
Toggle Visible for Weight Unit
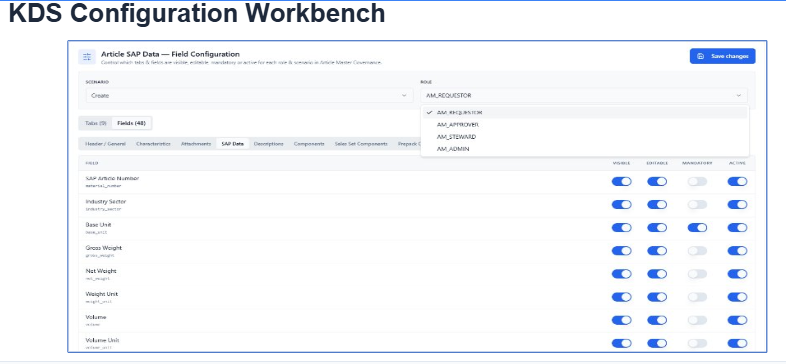[622, 297]
